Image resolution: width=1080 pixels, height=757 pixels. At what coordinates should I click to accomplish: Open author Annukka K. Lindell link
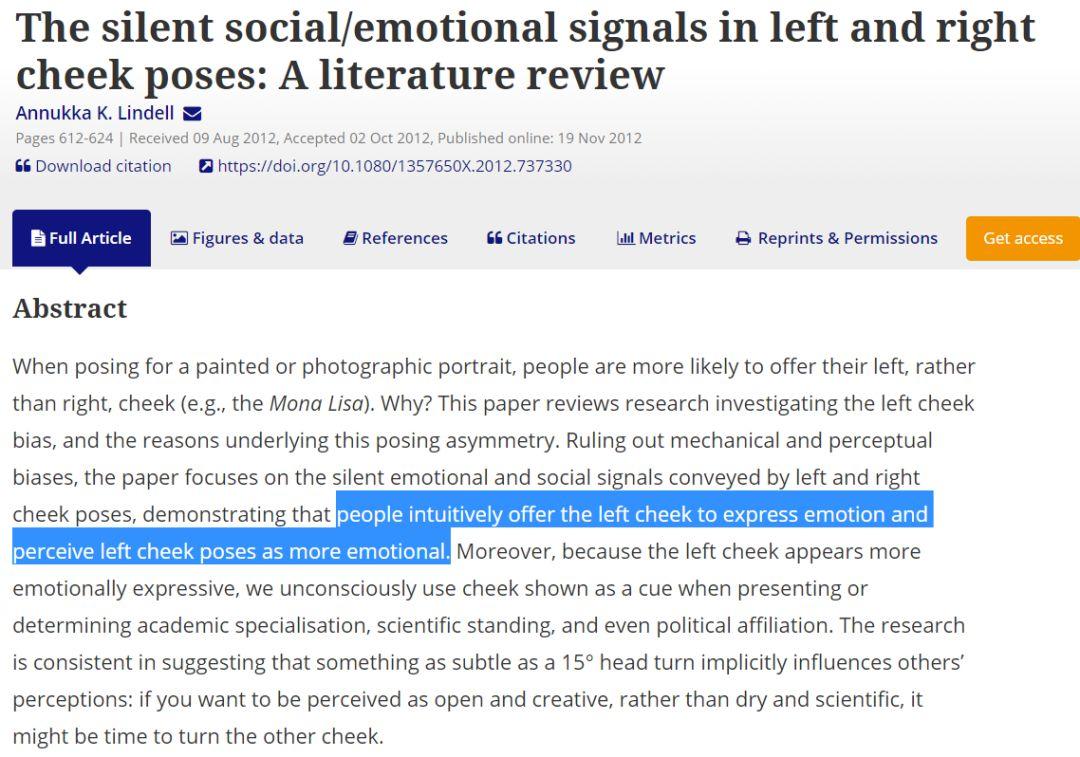point(95,113)
